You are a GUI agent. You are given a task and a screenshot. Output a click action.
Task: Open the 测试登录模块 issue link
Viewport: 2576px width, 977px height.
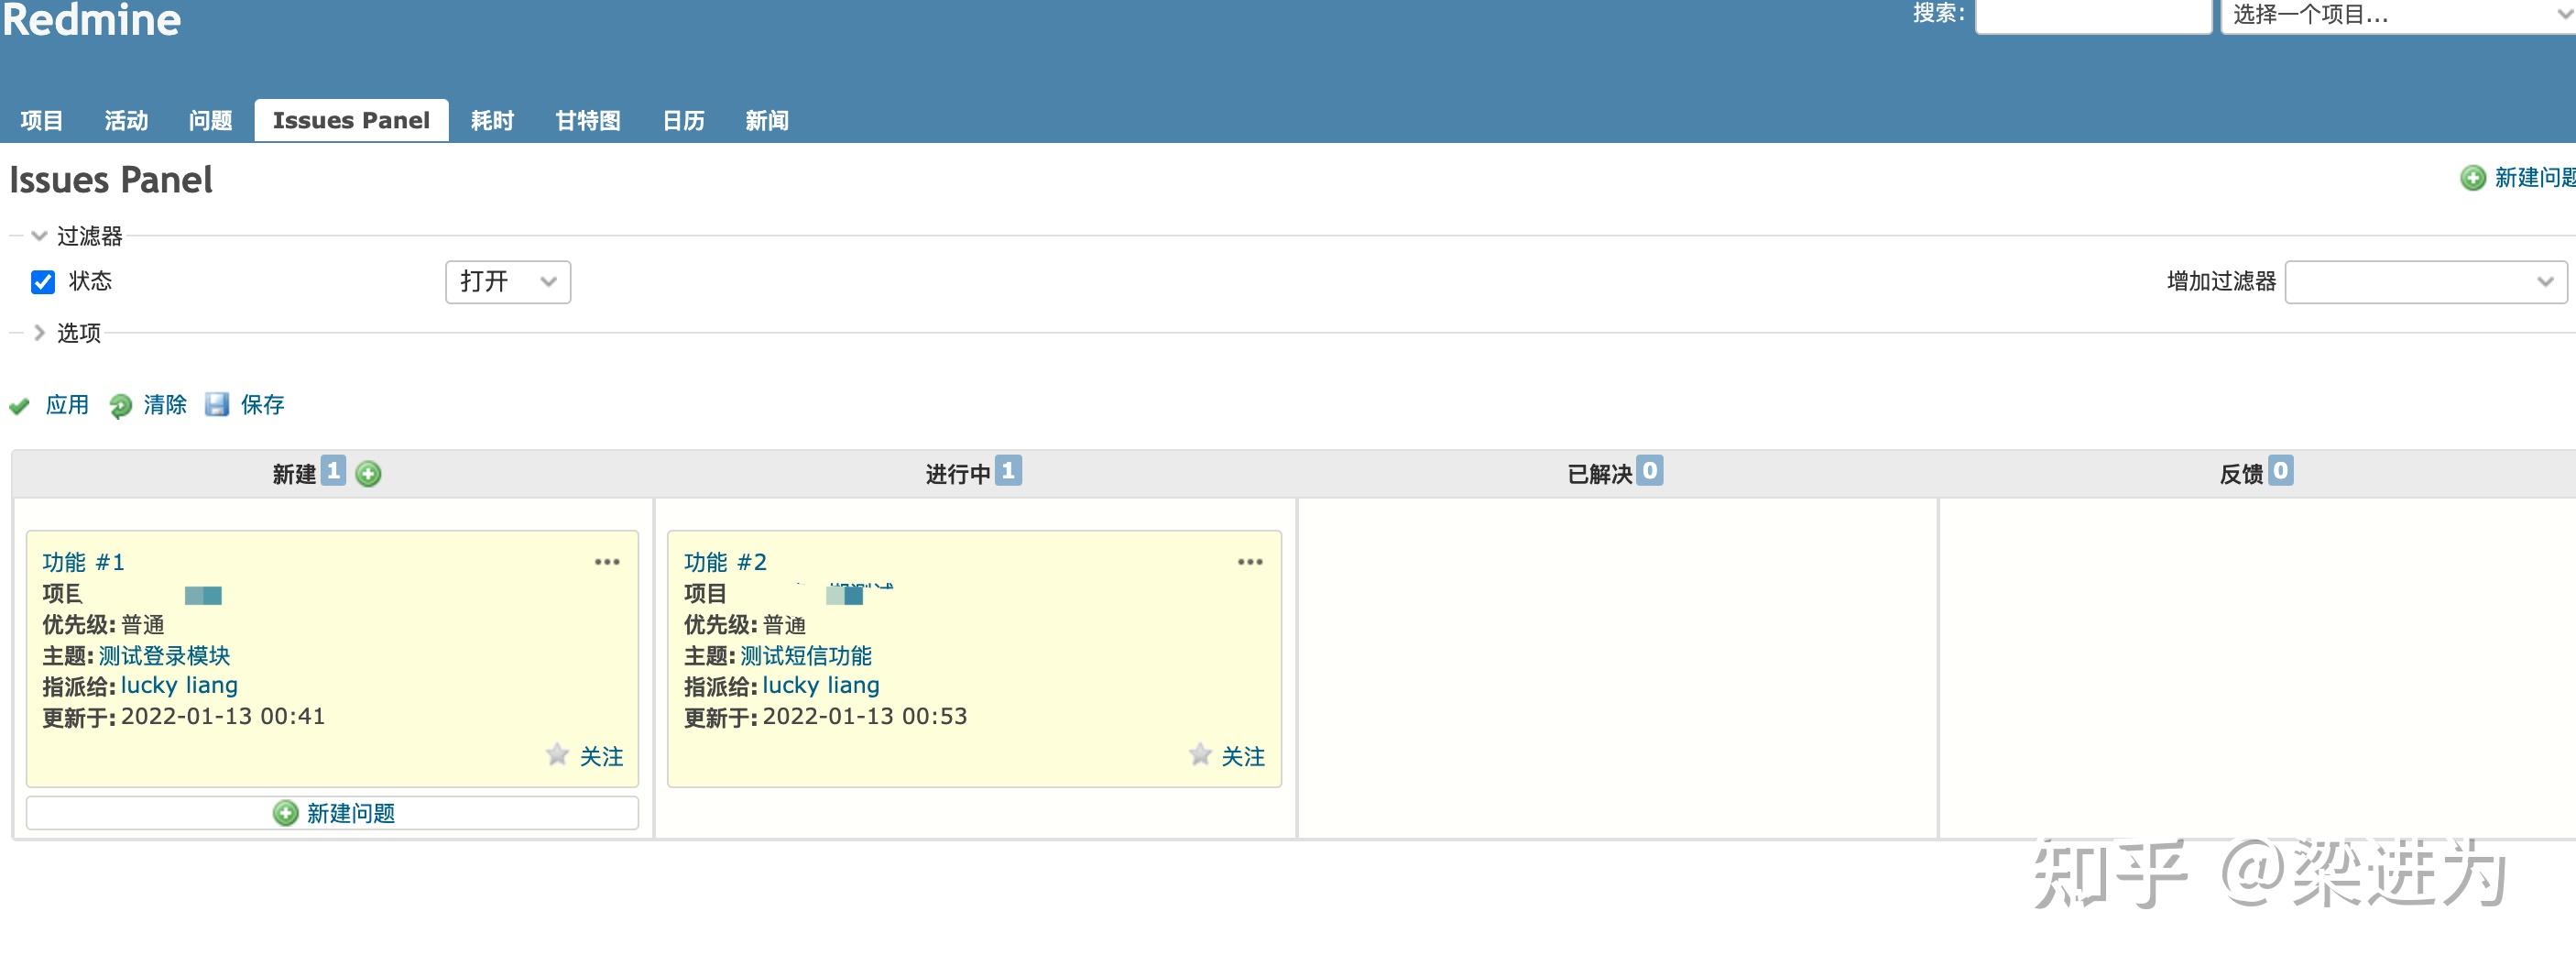pyautogui.click(x=165, y=656)
